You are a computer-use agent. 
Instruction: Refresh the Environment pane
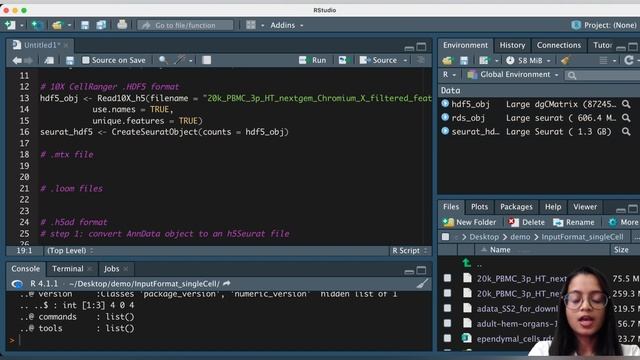pos(629,60)
